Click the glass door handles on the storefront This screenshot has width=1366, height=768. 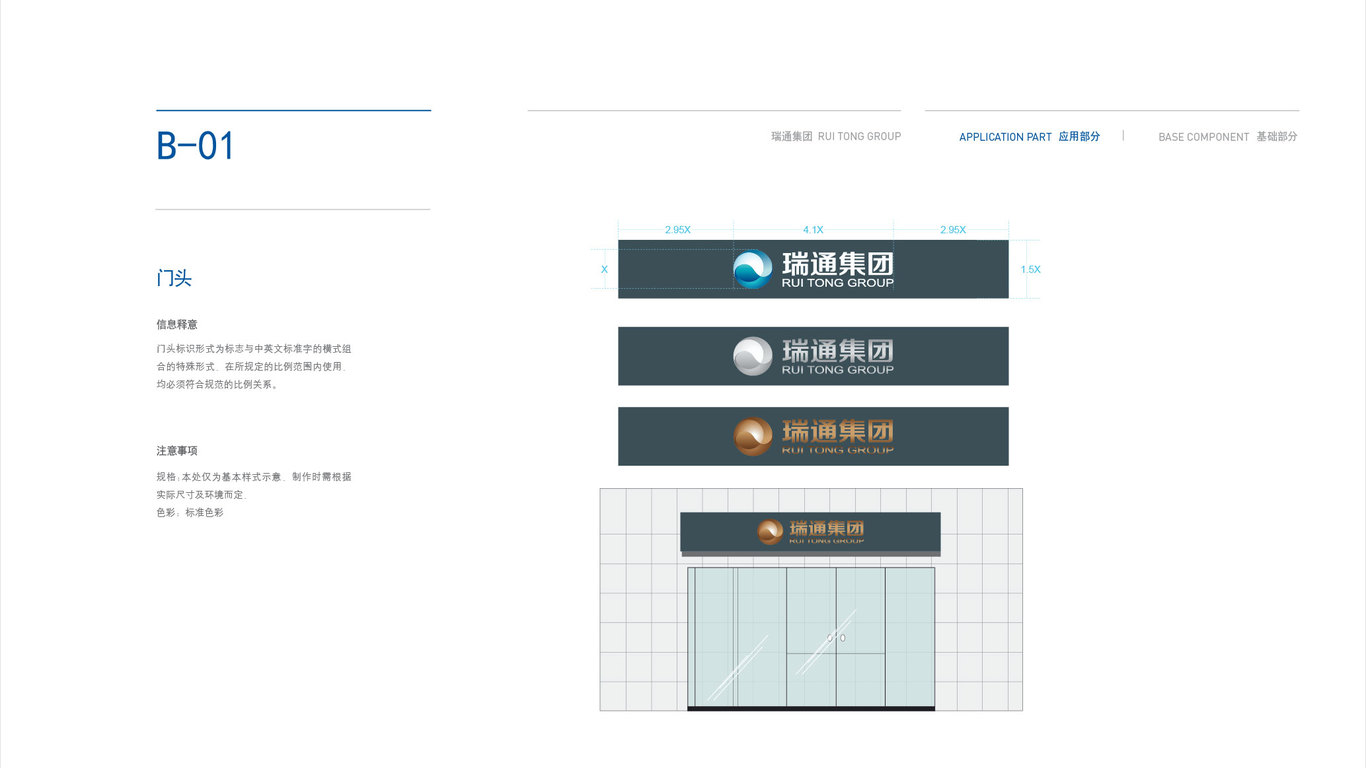pos(836,638)
